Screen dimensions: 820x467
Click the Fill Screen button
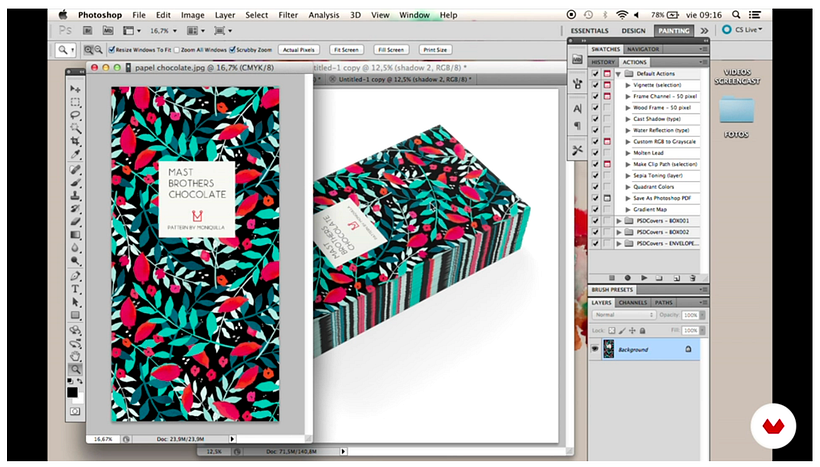[x=391, y=50]
